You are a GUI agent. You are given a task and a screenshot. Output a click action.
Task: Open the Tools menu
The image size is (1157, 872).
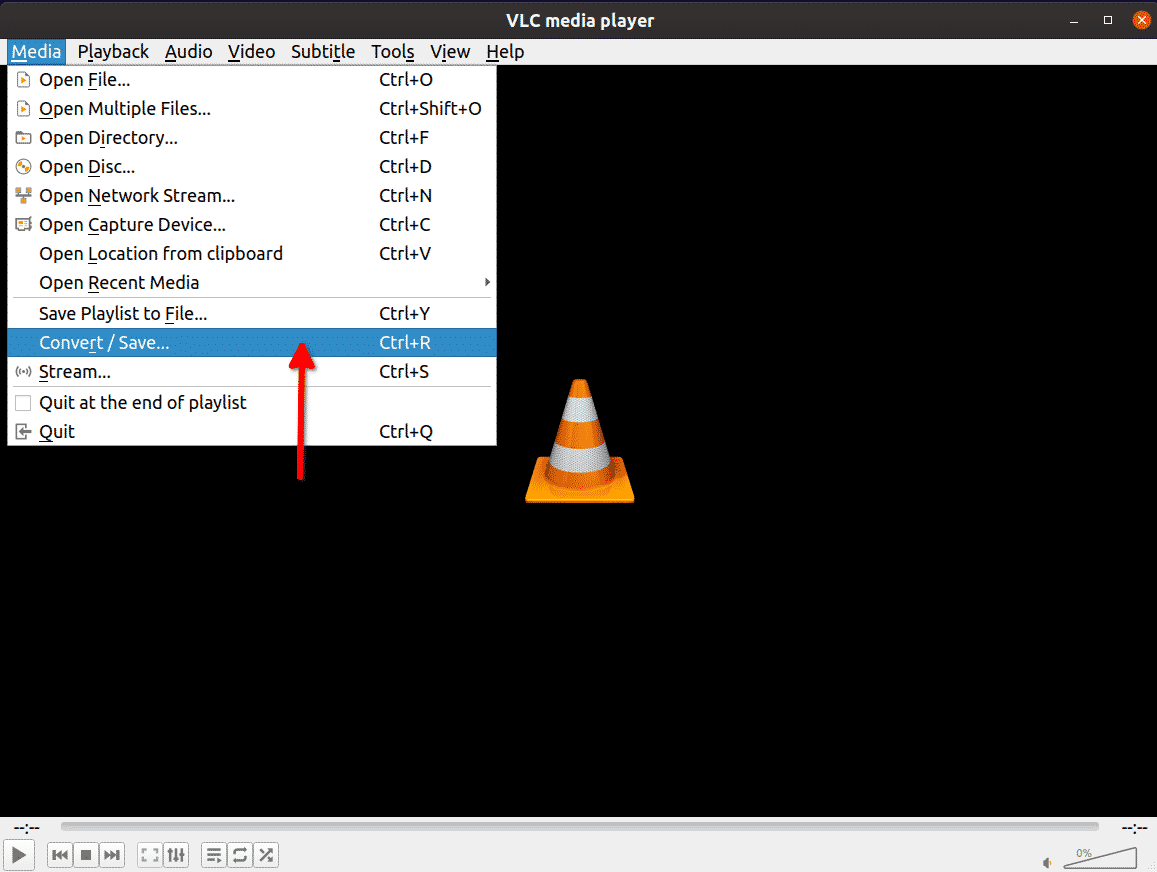(x=393, y=52)
